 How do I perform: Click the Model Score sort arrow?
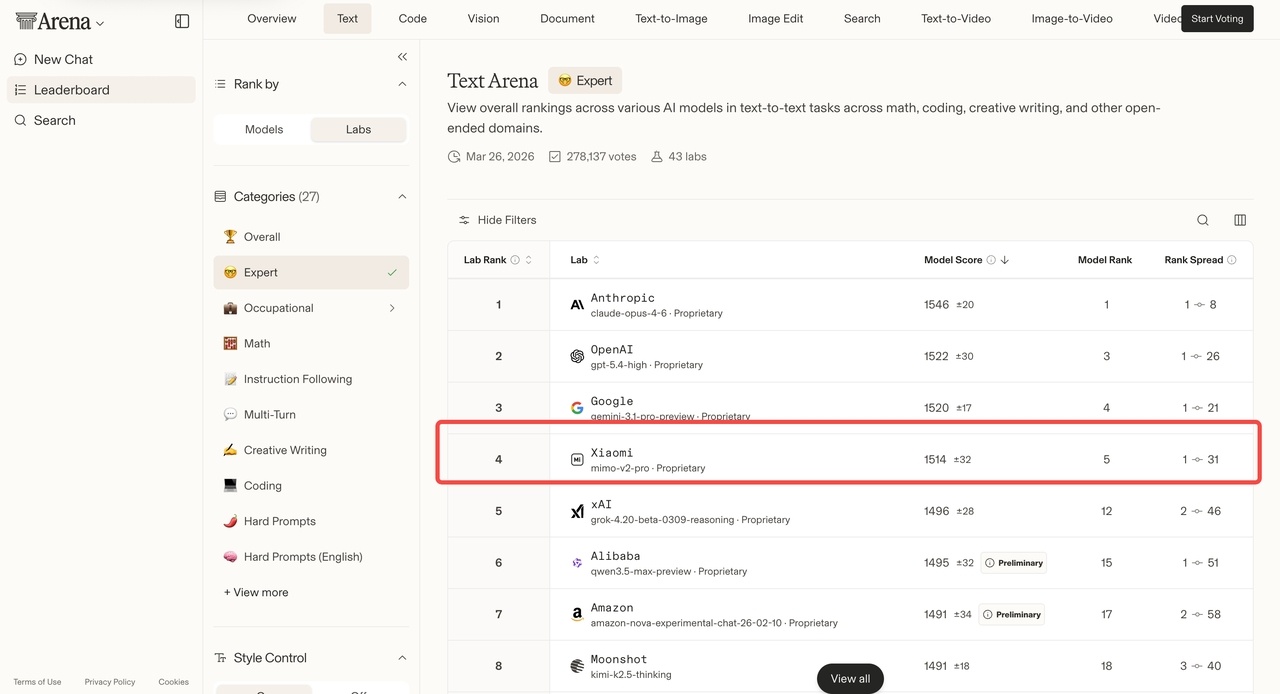pos(1004,260)
